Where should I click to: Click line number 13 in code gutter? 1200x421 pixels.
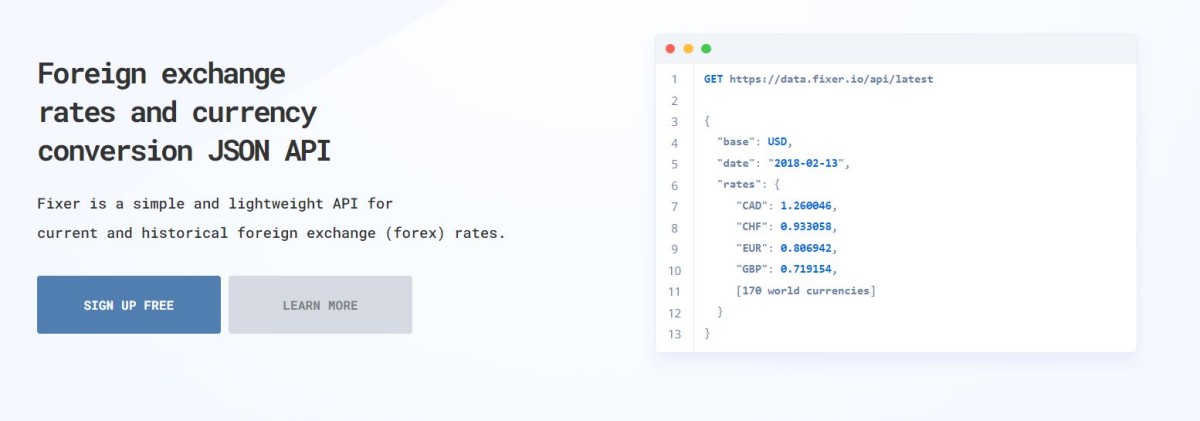(x=674, y=333)
